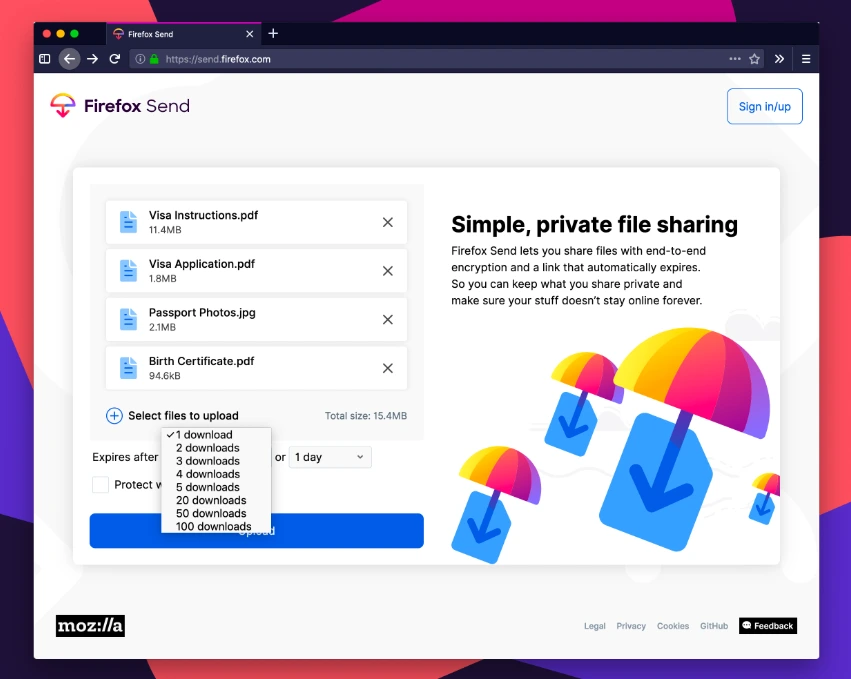Viewport: 851px width, 679px height.
Task: Click the Firefox Send umbrella logo
Action: click(x=63, y=105)
